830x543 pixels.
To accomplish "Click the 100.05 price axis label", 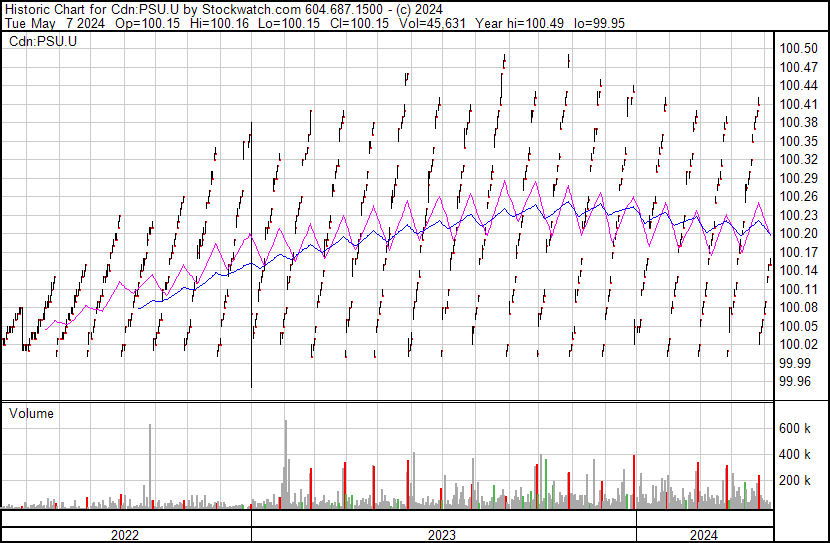I will click(x=798, y=326).
